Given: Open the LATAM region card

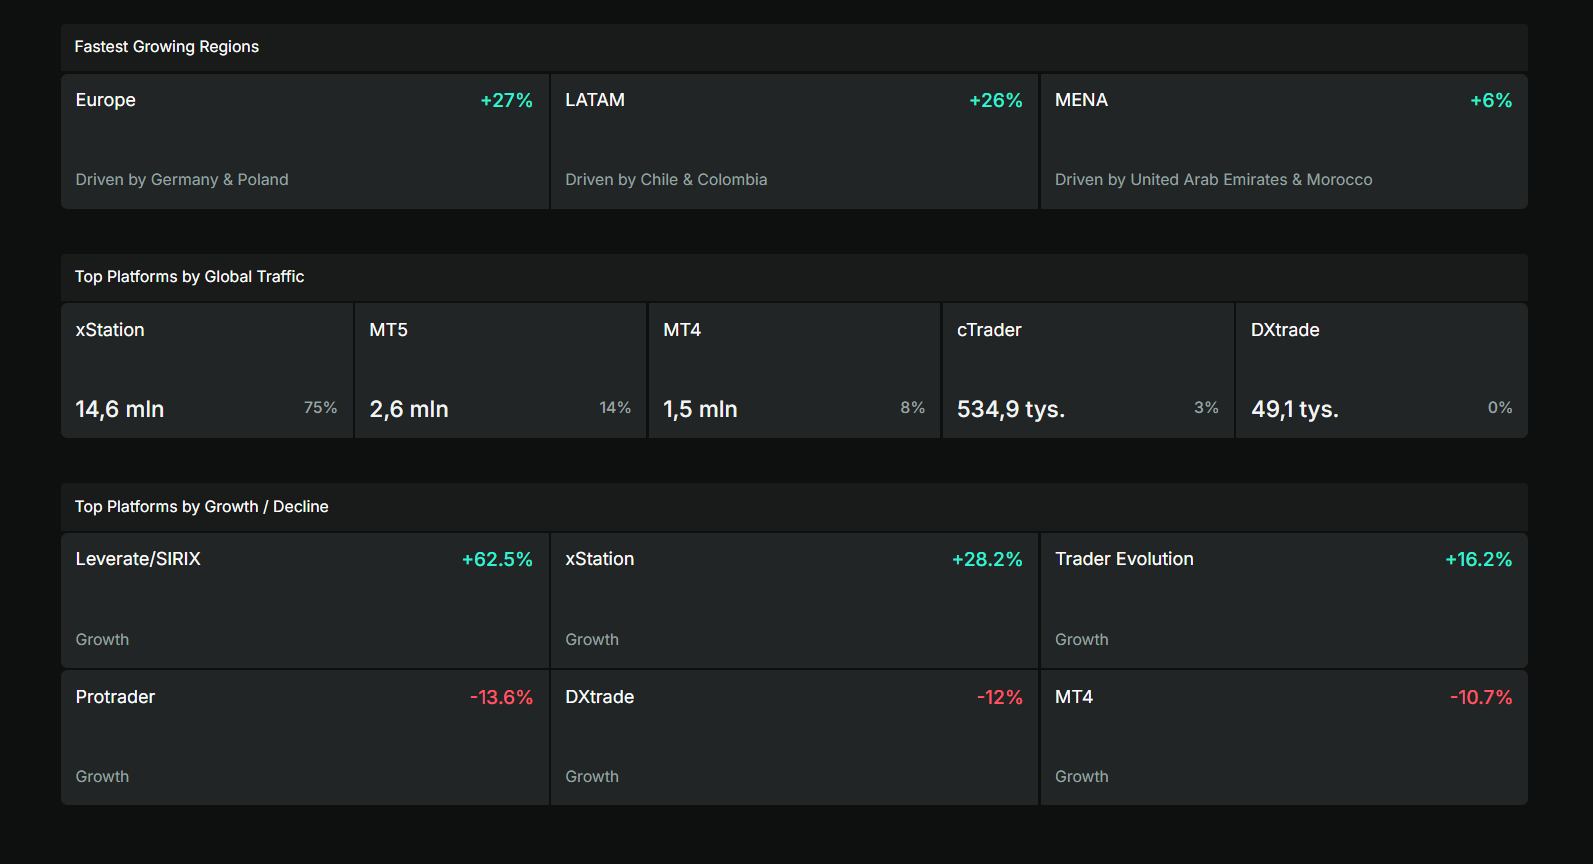Looking at the screenshot, I should [794, 141].
